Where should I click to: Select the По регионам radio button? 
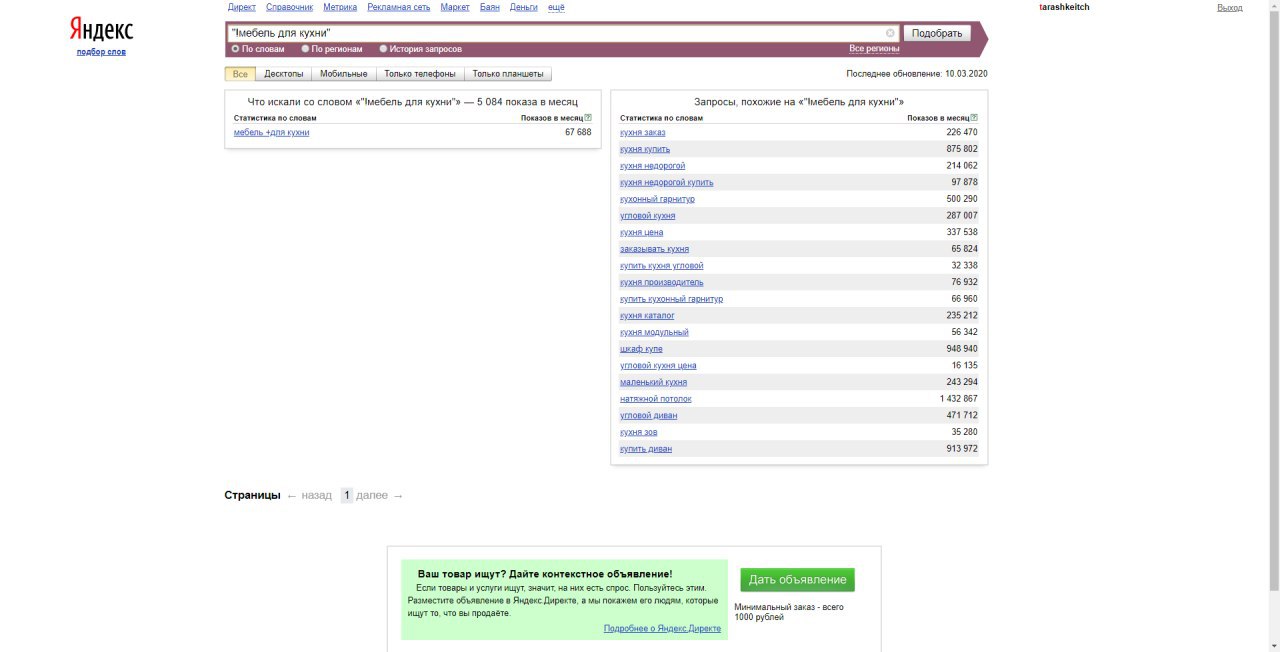(305, 48)
